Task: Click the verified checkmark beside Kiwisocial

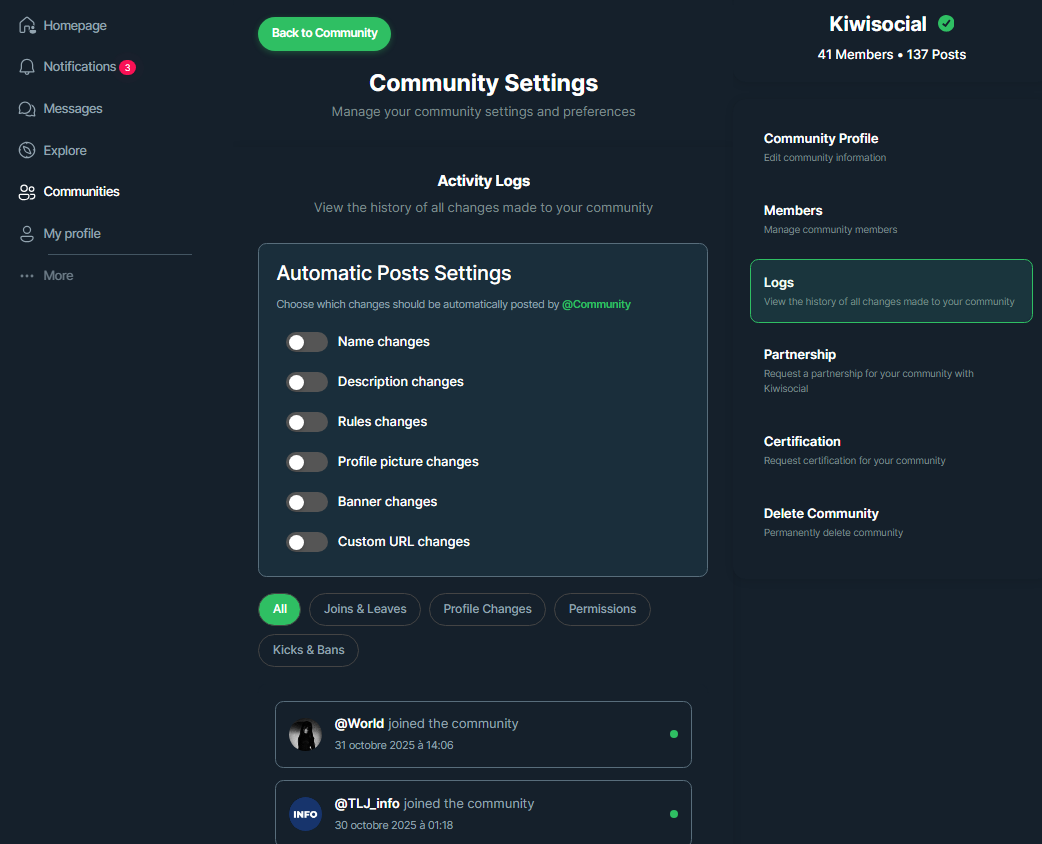Action: pos(946,23)
